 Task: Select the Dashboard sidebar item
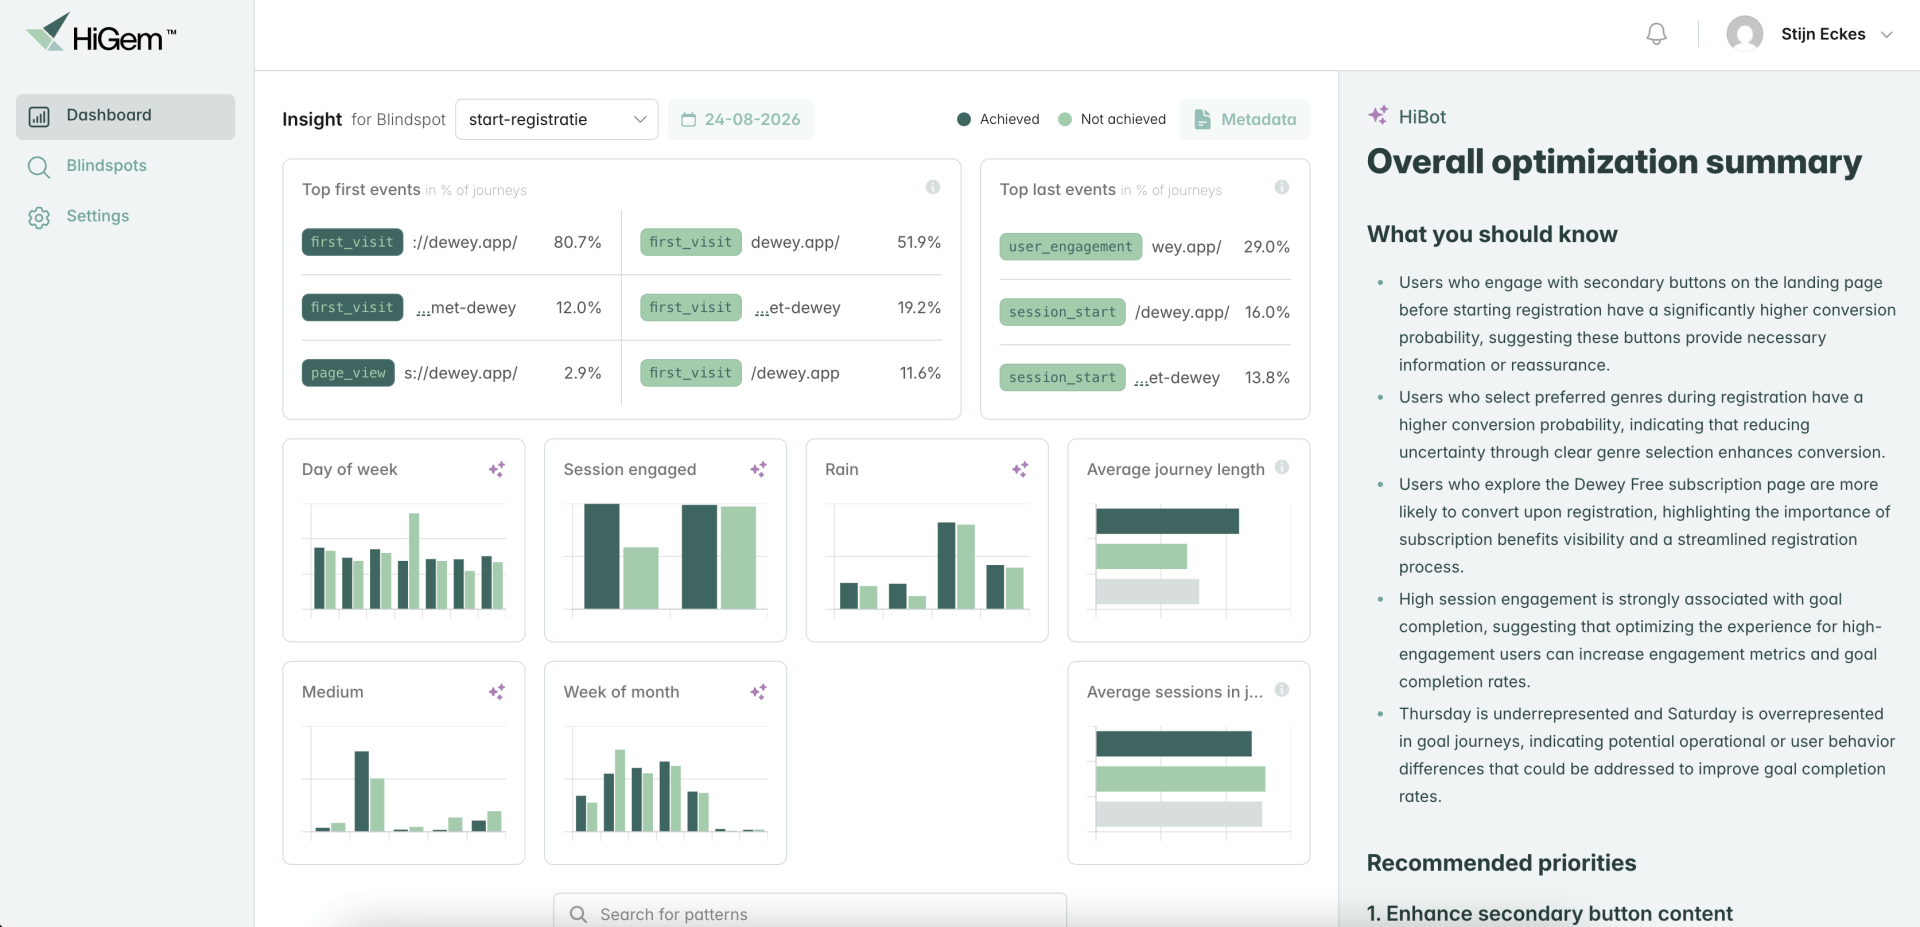(x=125, y=116)
